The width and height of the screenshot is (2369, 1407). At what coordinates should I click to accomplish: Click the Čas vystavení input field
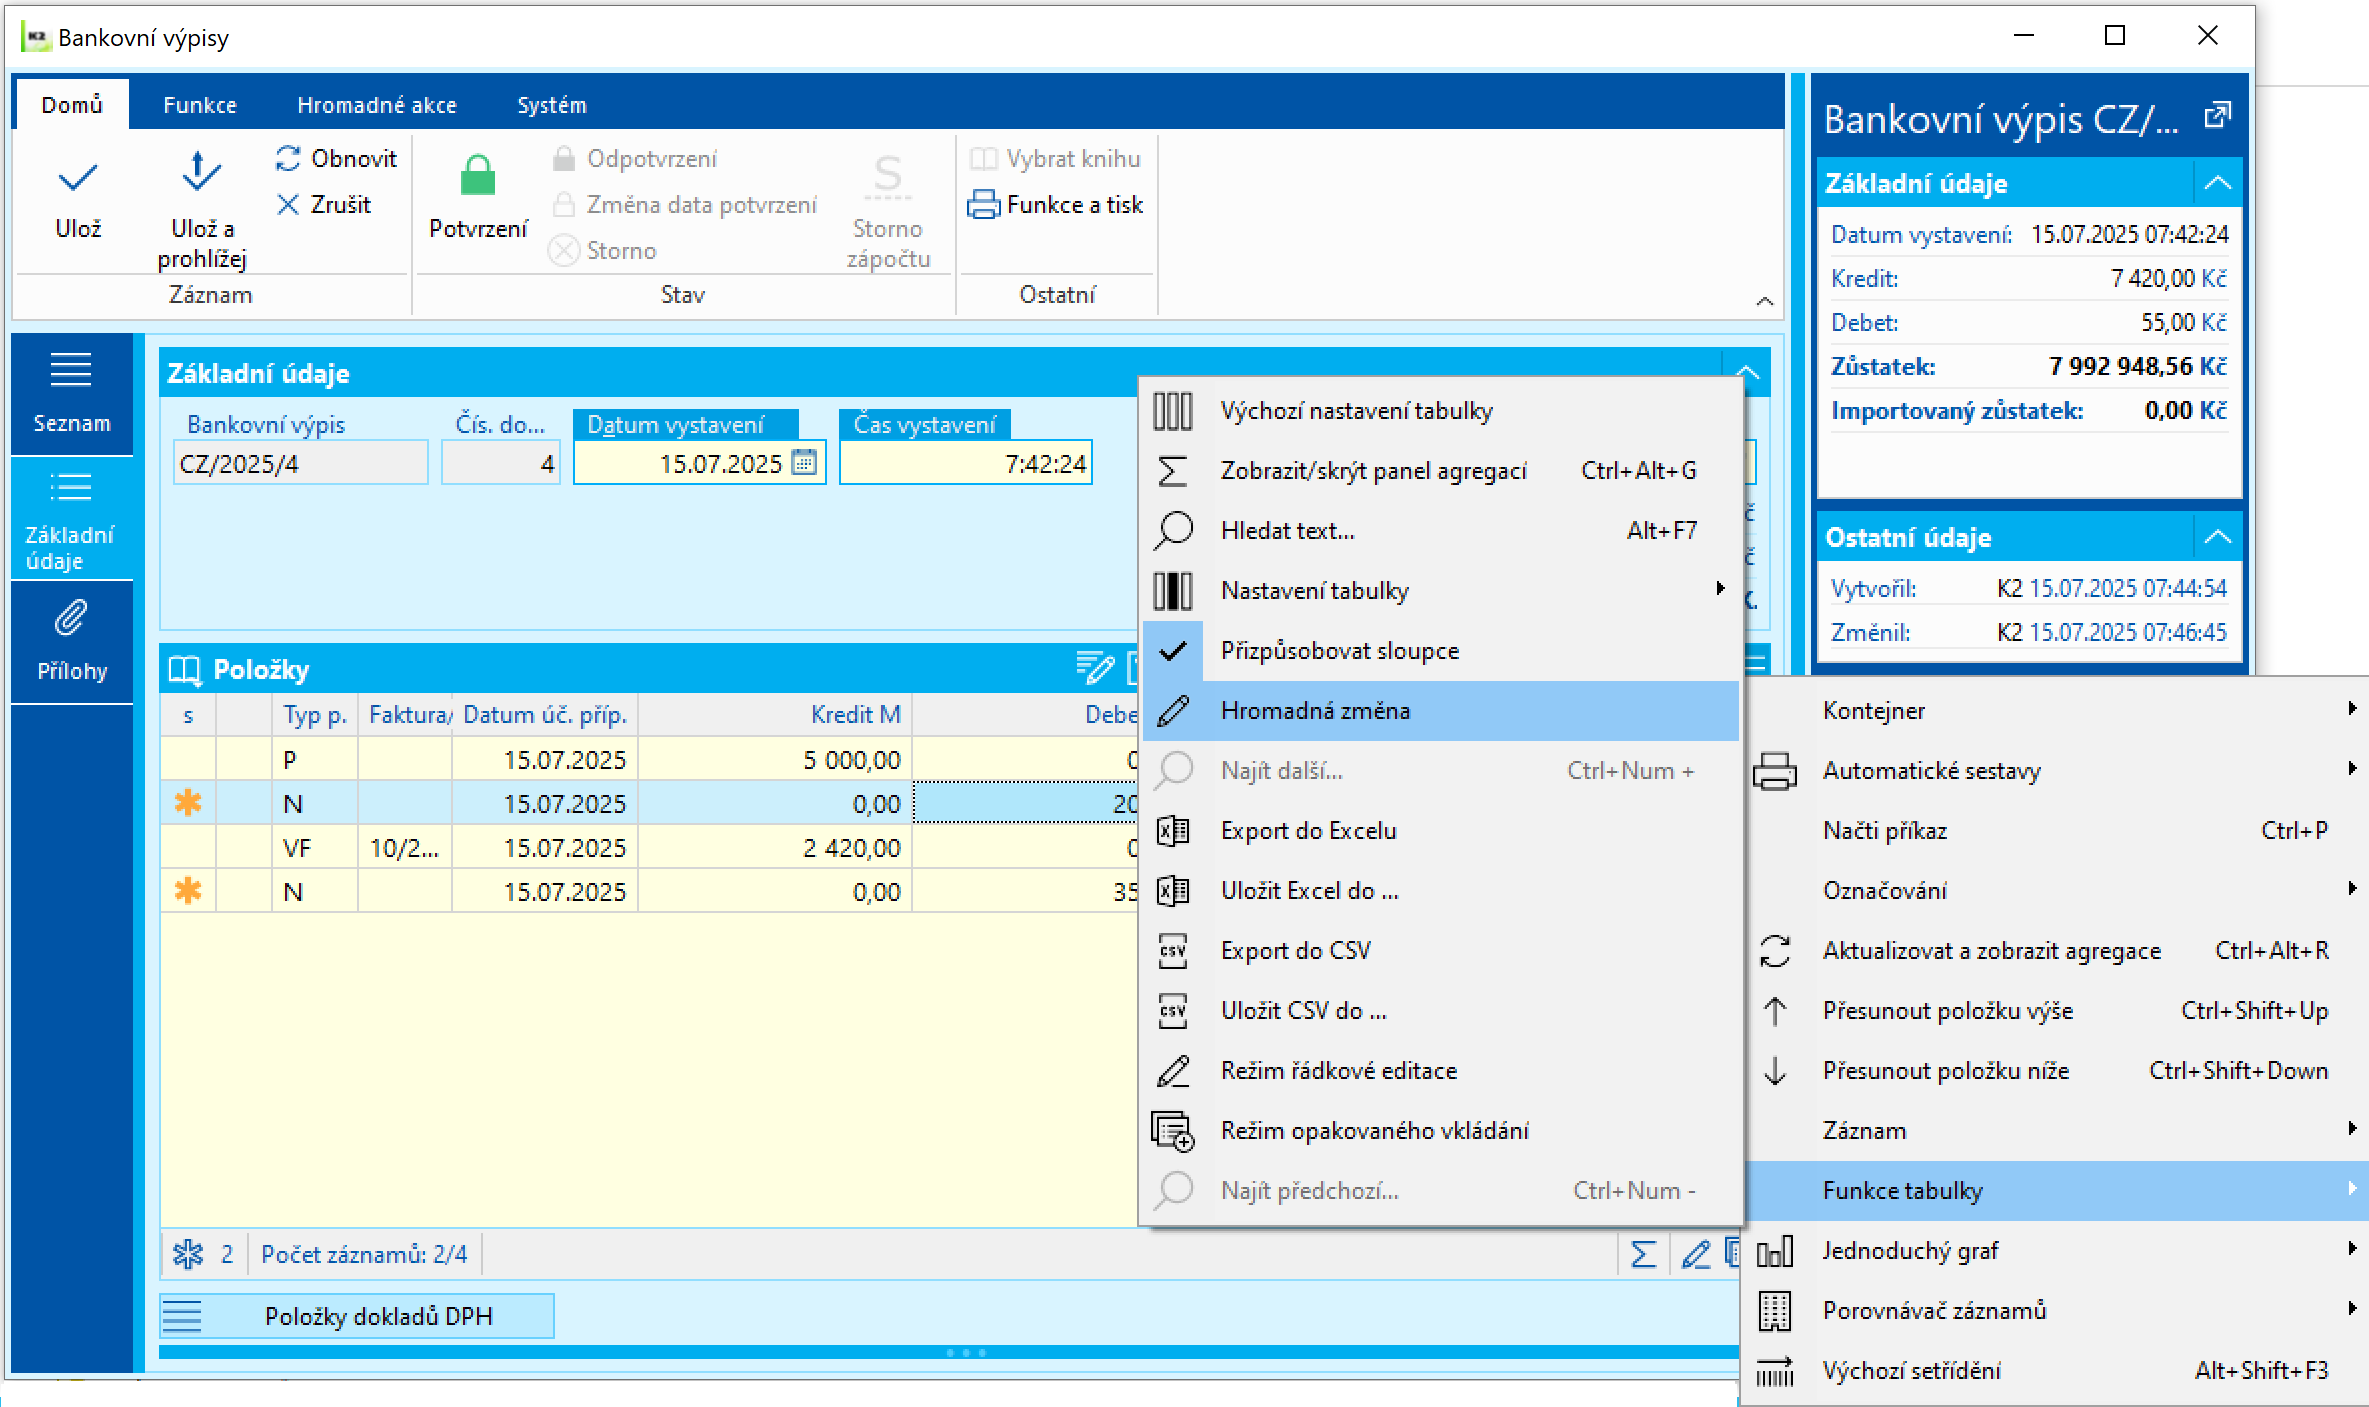tap(965, 464)
